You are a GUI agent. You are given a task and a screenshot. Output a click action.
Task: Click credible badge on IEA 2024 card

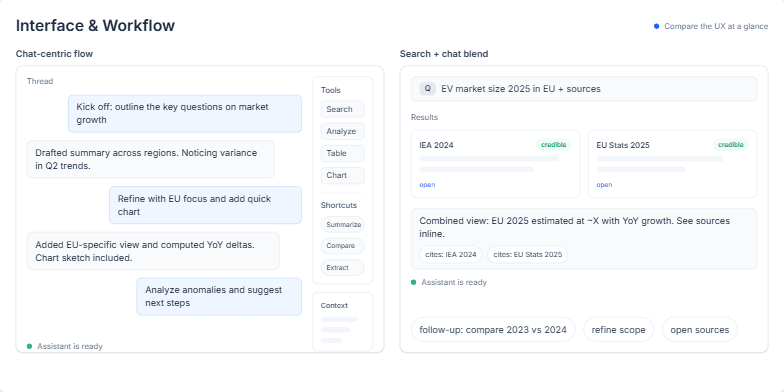pyautogui.click(x=554, y=144)
